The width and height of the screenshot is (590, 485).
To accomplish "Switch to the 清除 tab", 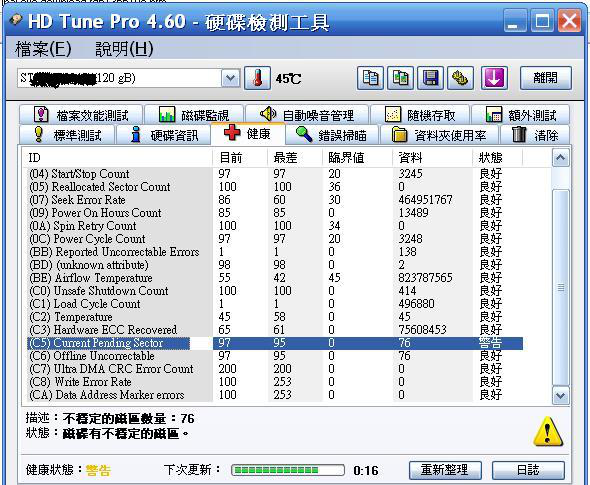I will [535, 135].
